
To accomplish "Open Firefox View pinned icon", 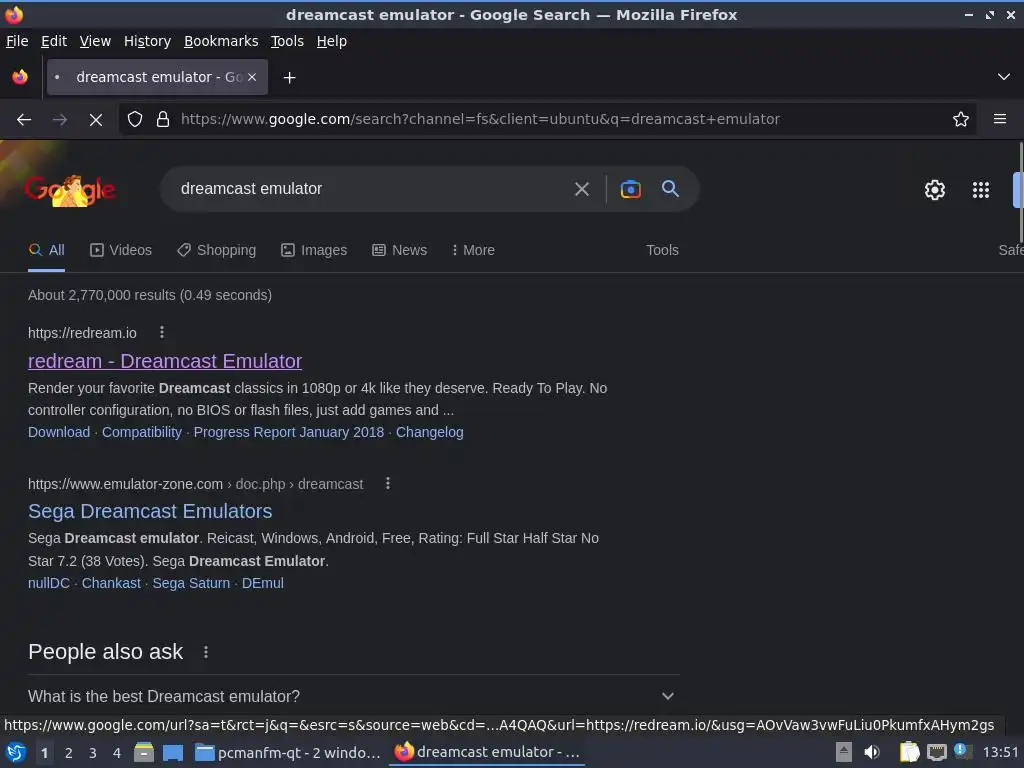I will pyautogui.click(x=20, y=77).
